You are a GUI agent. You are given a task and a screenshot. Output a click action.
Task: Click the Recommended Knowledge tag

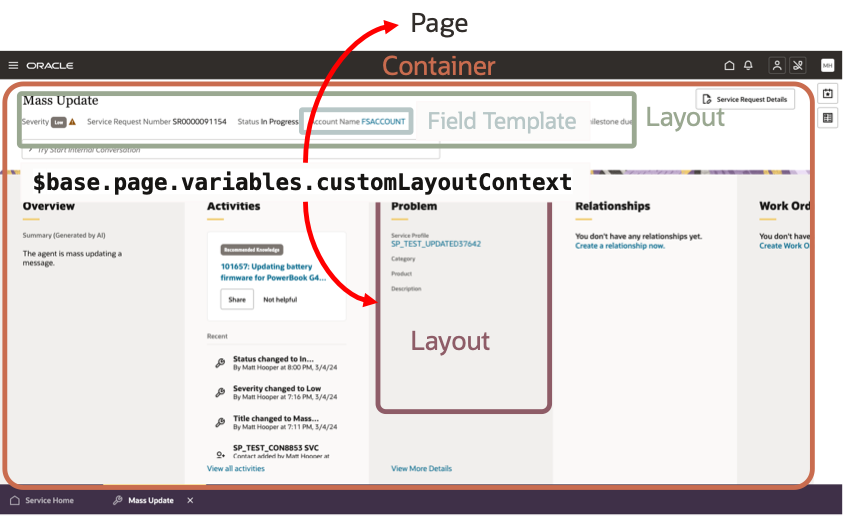[x=252, y=250]
